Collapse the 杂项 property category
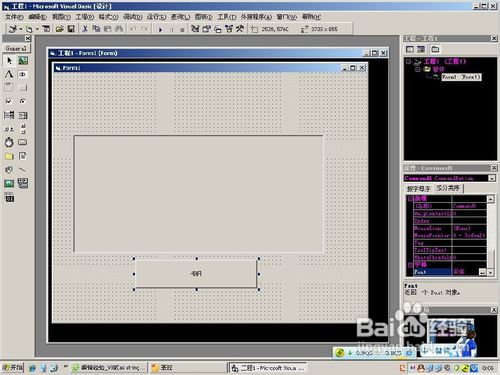500x375 pixels. tap(410, 199)
